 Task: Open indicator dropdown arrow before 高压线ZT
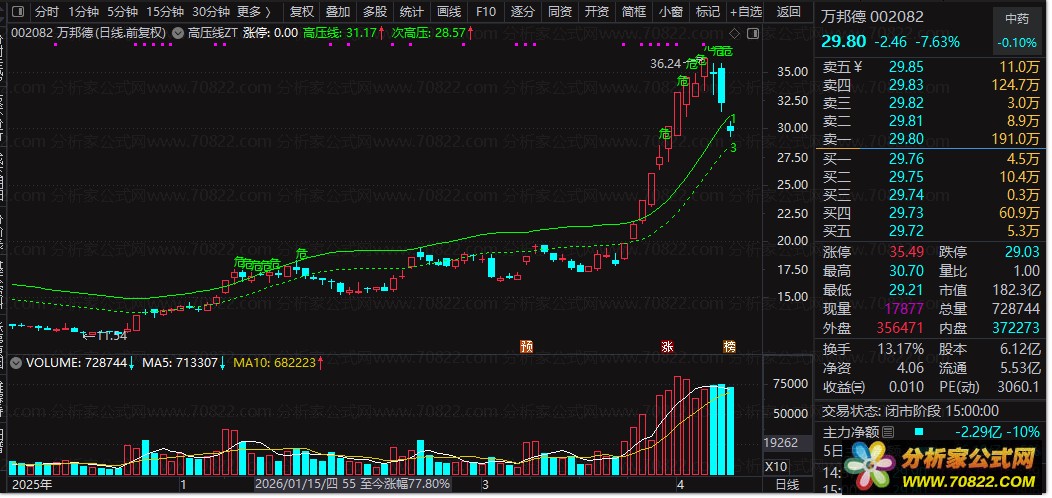(177, 32)
